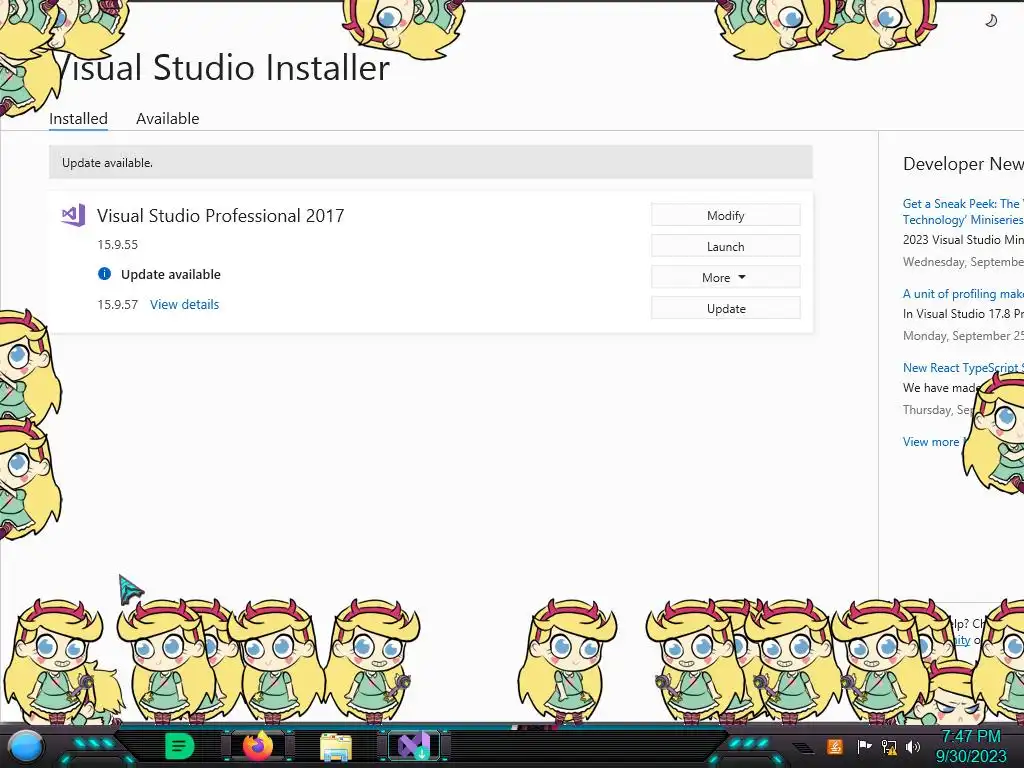Open the More dropdown menu
Viewport: 1024px width, 768px height.
[x=726, y=278]
